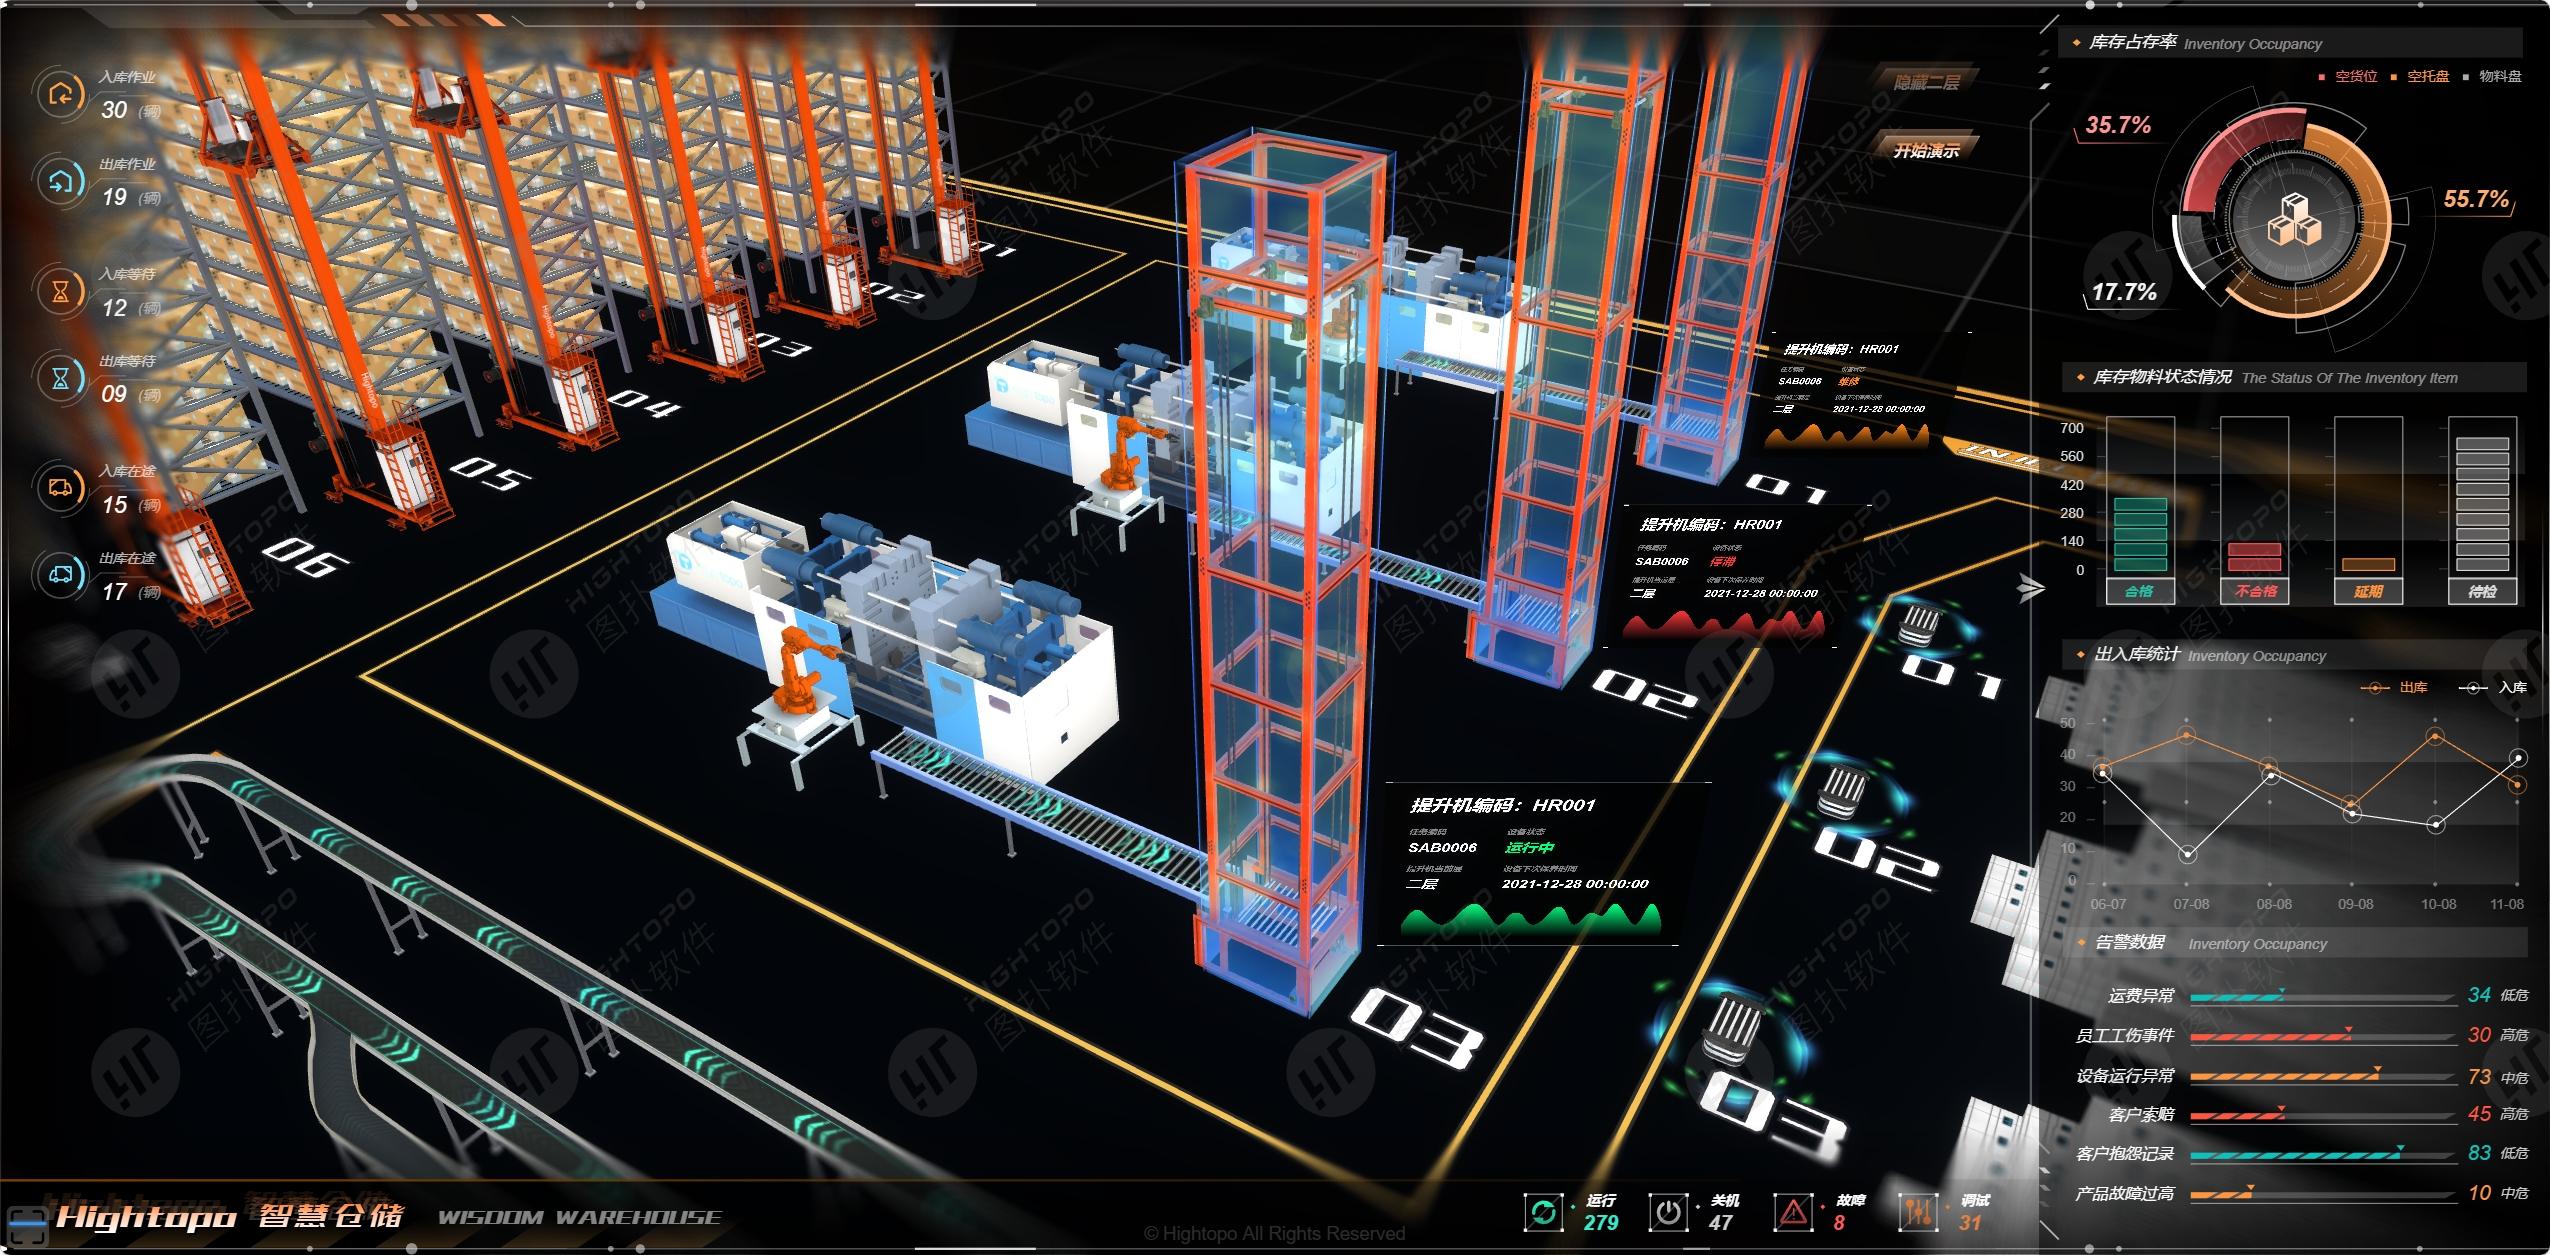Screen dimensions: 2550x1255
Task: Click the 调试 debug sliders icon
Action: (x=1918, y=1212)
